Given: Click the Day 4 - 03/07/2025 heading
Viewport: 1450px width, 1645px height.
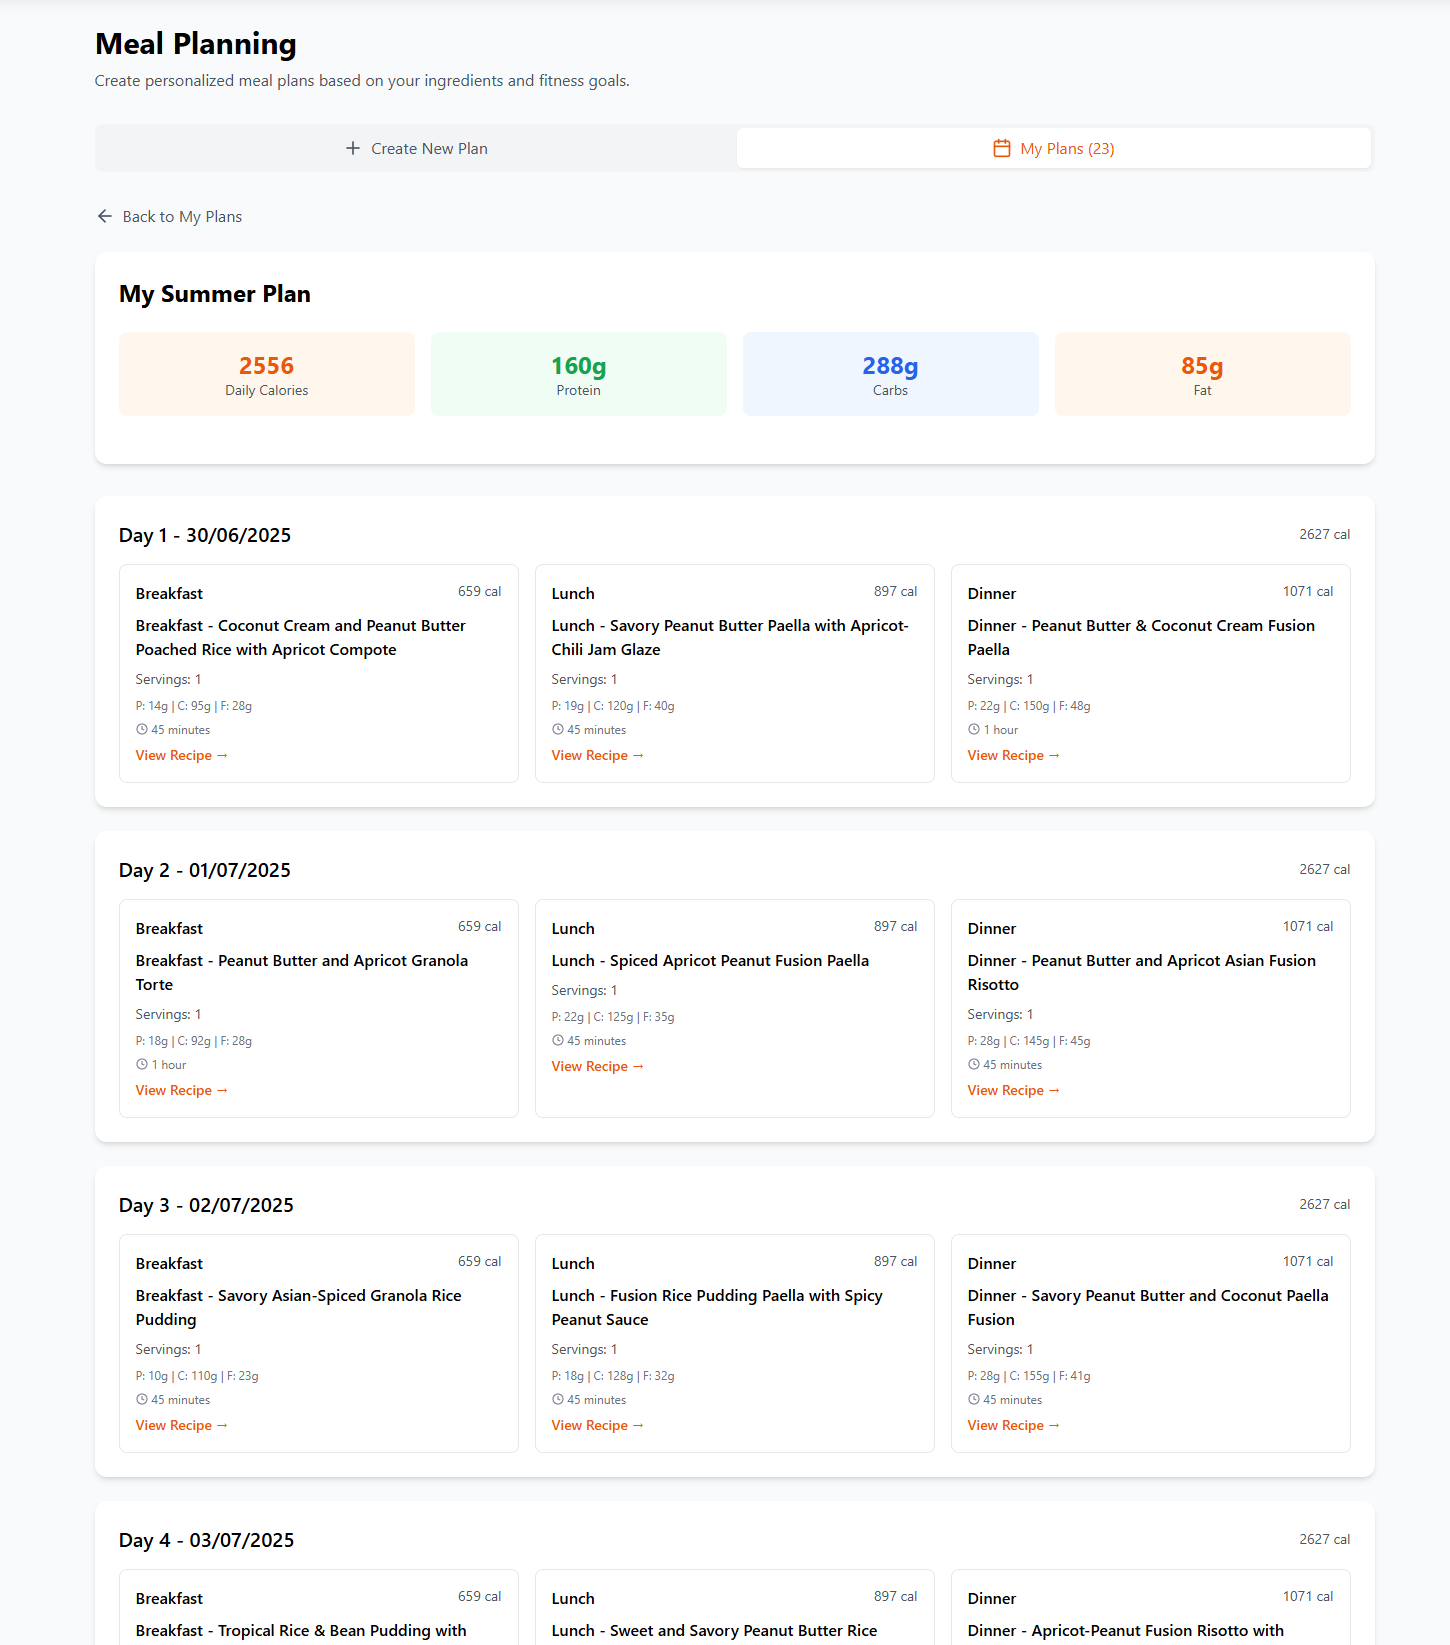Looking at the screenshot, I should click(207, 1540).
